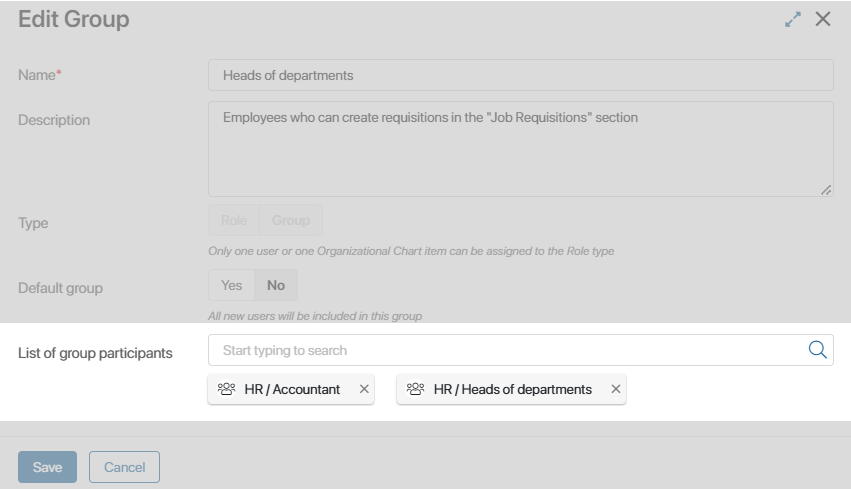Select the Role type option
851x489 pixels.
[x=234, y=220]
